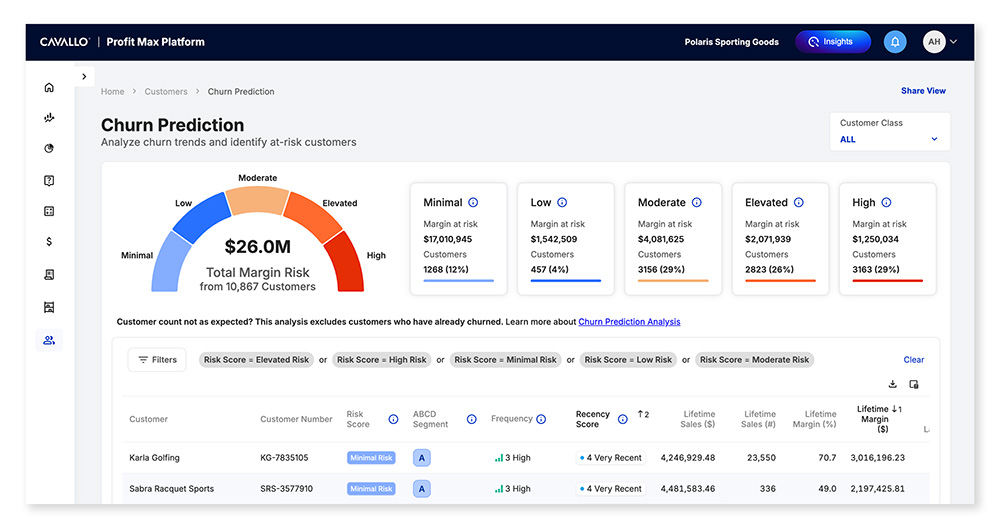Screen dimensions: 1000x528
Task: Click the Home icon in sidebar
Action: point(49,87)
